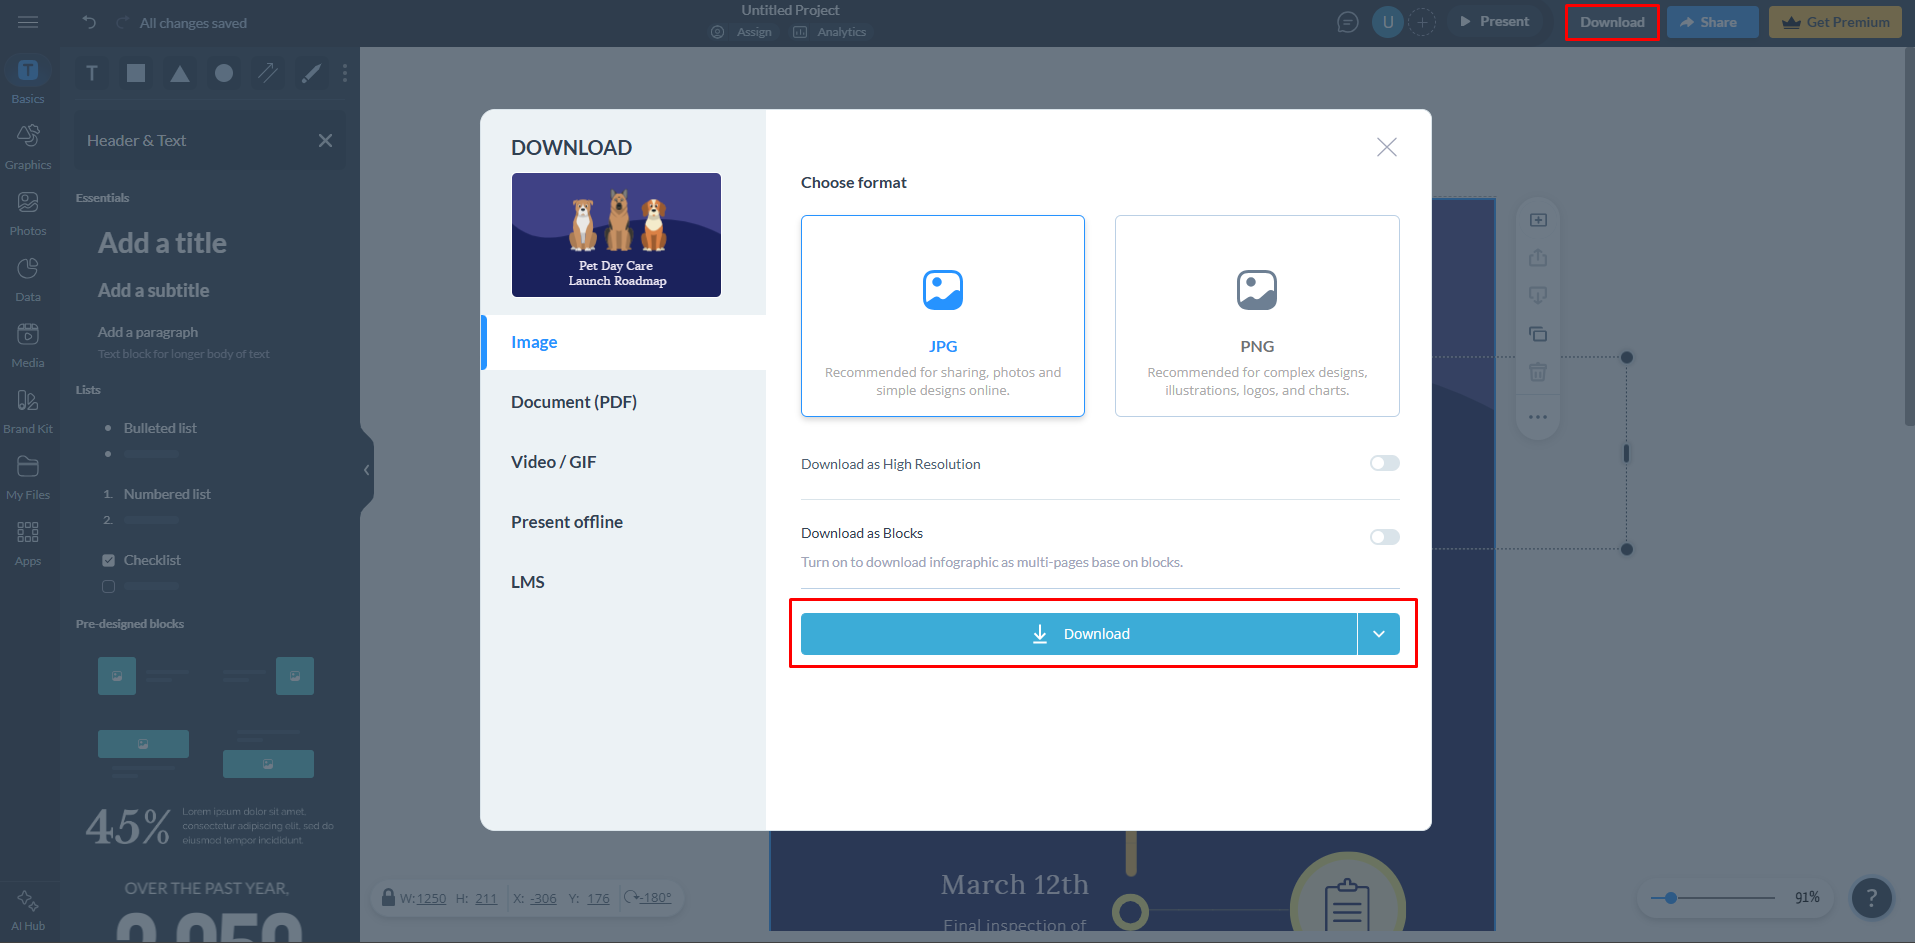This screenshot has height=943, width=1915.
Task: Adjust the zoom level slider
Action: coord(1673,897)
